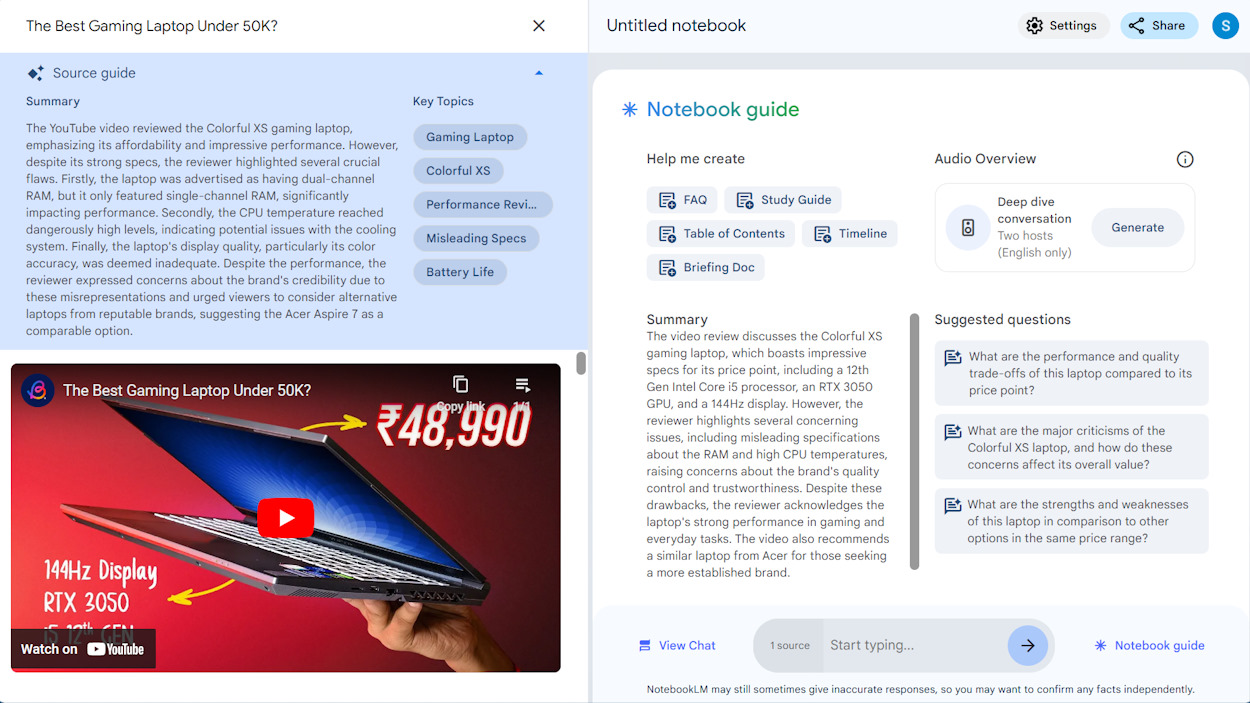Create a Table of Contents

720,233
